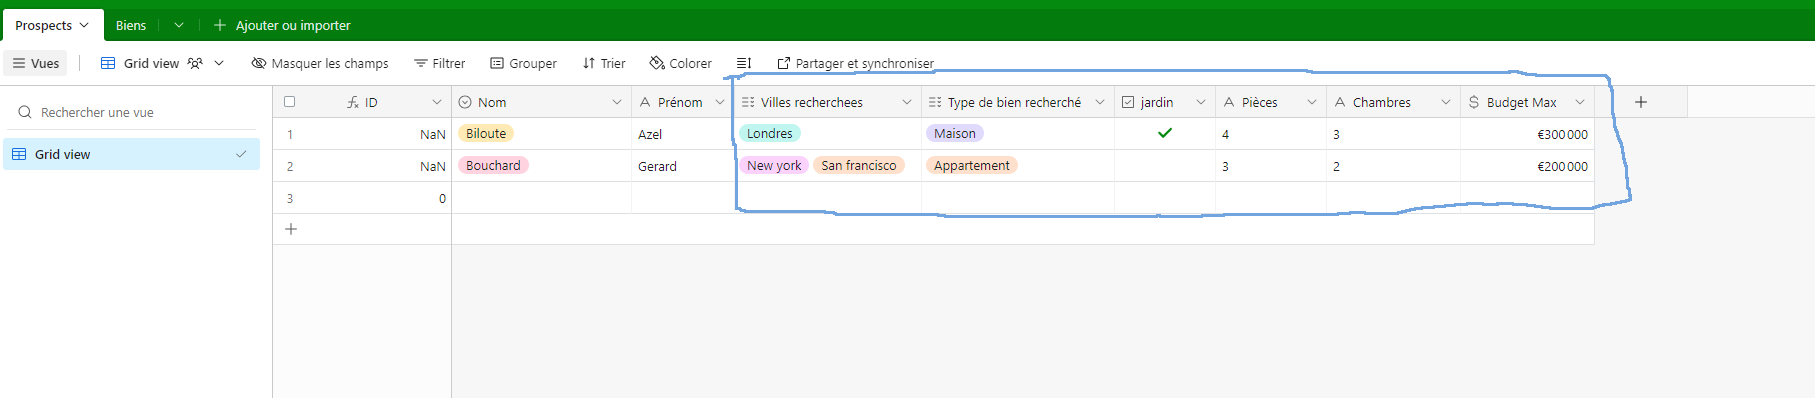Select the Bouchard name tag
This screenshot has height=398, width=1815.
(x=493, y=165)
